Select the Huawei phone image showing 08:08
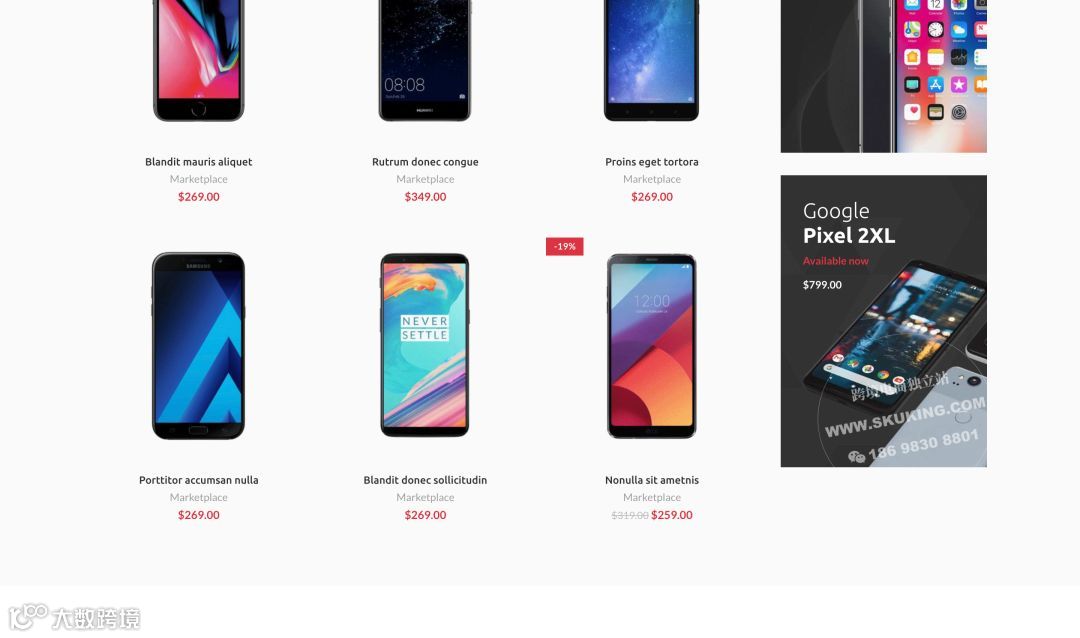This screenshot has width=1080, height=638. (x=425, y=61)
